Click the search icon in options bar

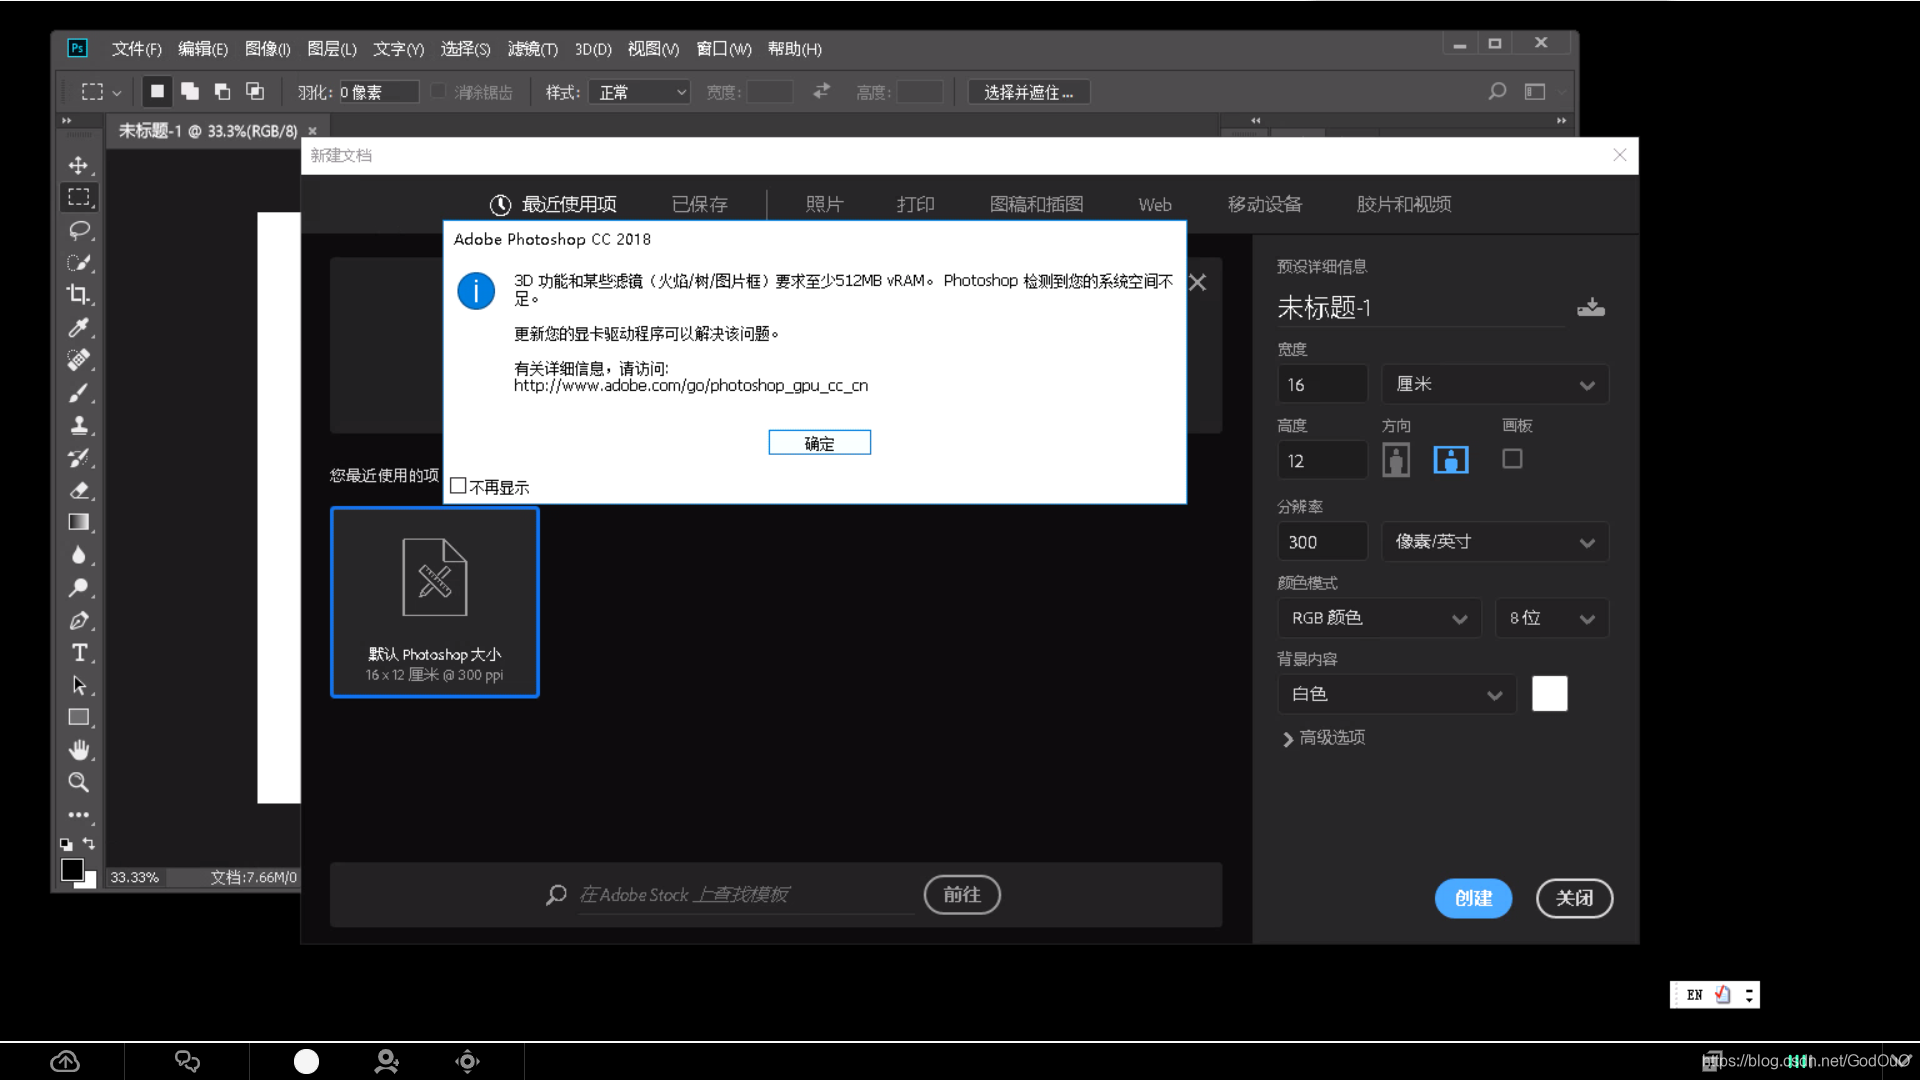(1497, 91)
